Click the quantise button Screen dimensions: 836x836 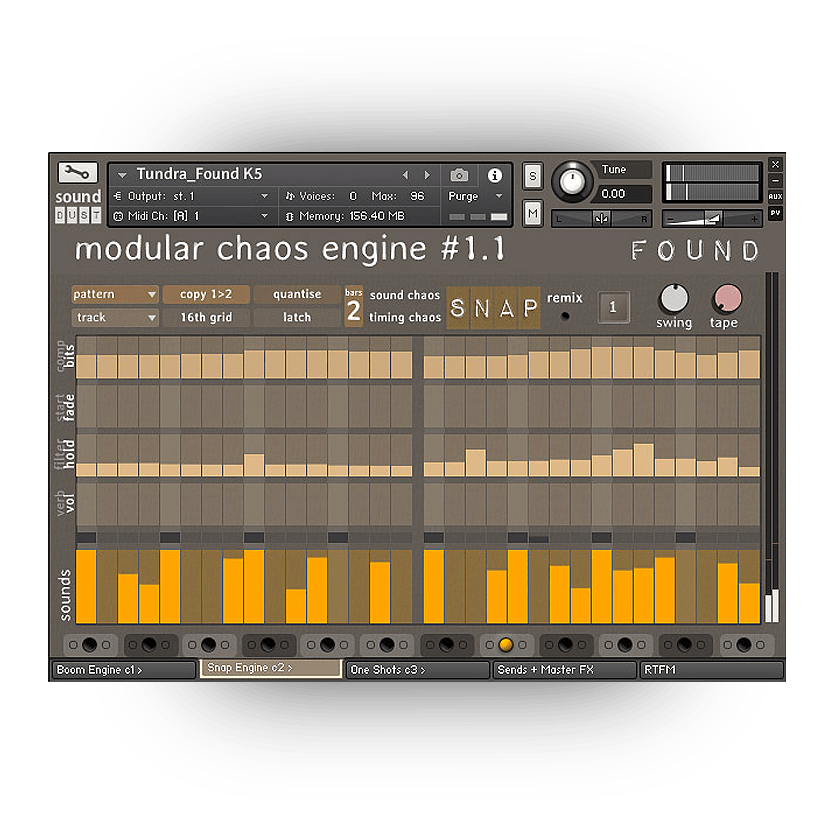[x=296, y=294]
